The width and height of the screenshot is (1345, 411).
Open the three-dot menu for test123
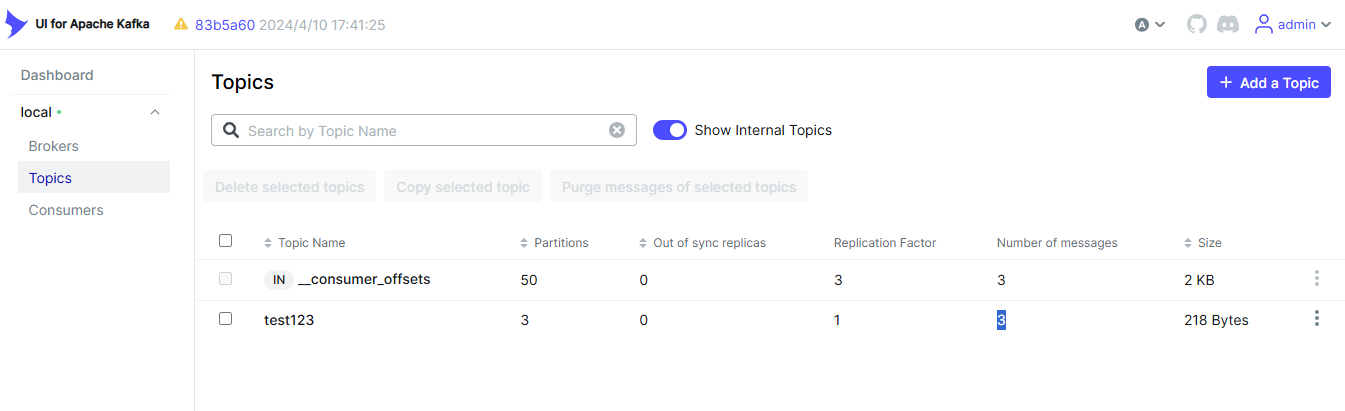click(x=1316, y=319)
